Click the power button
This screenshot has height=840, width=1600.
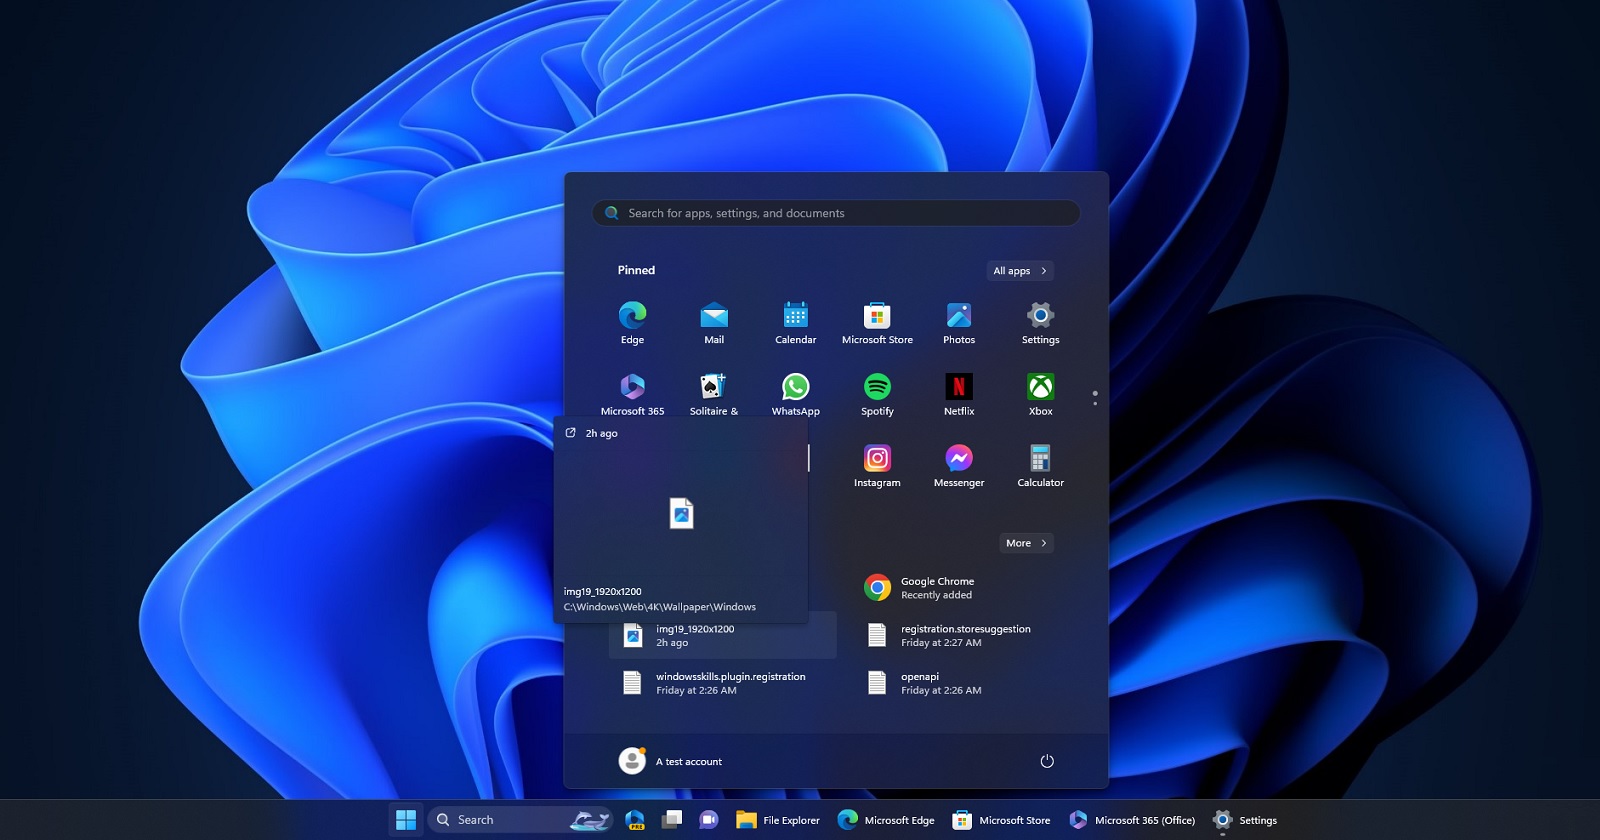(x=1047, y=761)
